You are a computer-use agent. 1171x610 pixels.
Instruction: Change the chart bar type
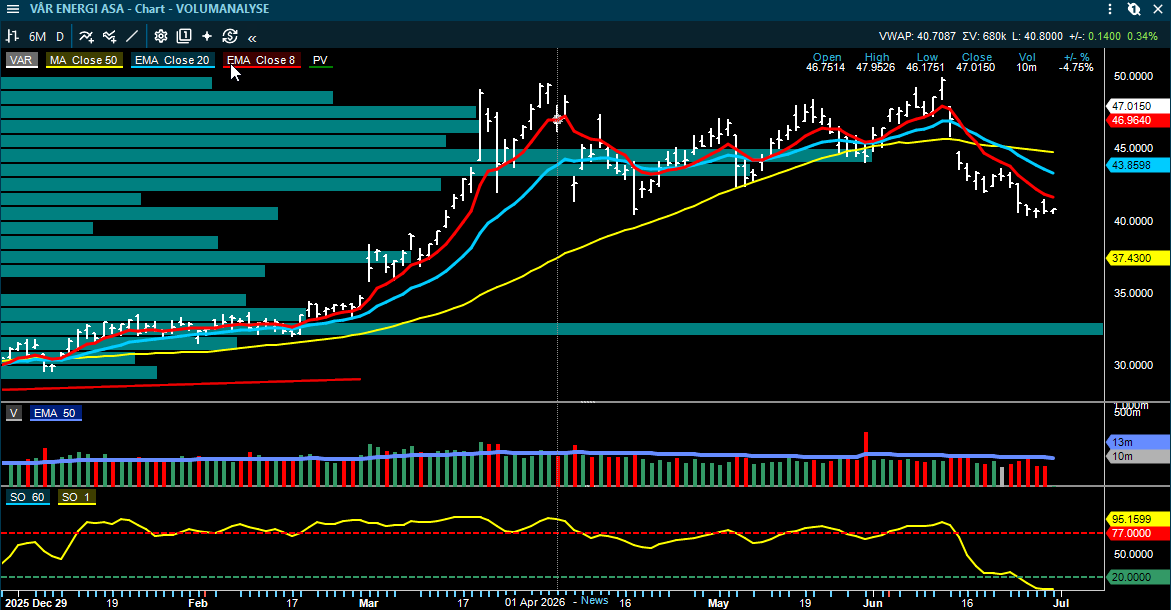(12, 36)
